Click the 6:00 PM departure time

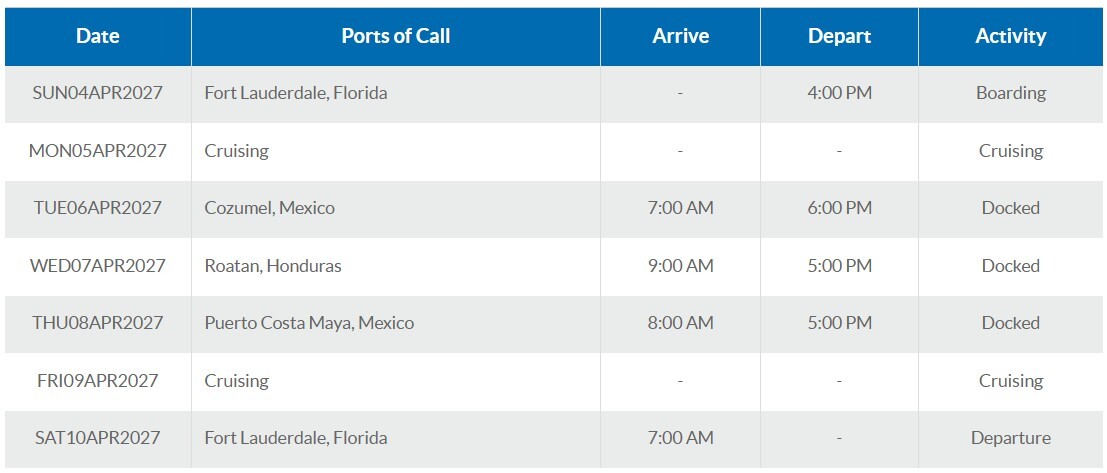pyautogui.click(x=839, y=208)
